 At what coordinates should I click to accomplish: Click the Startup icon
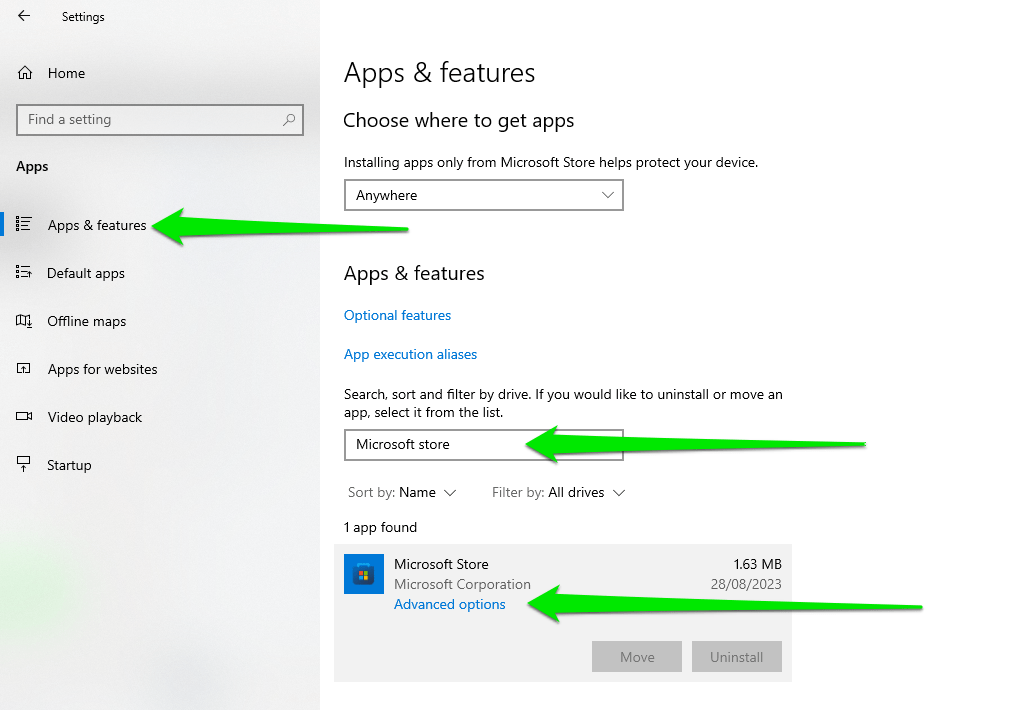click(24, 465)
